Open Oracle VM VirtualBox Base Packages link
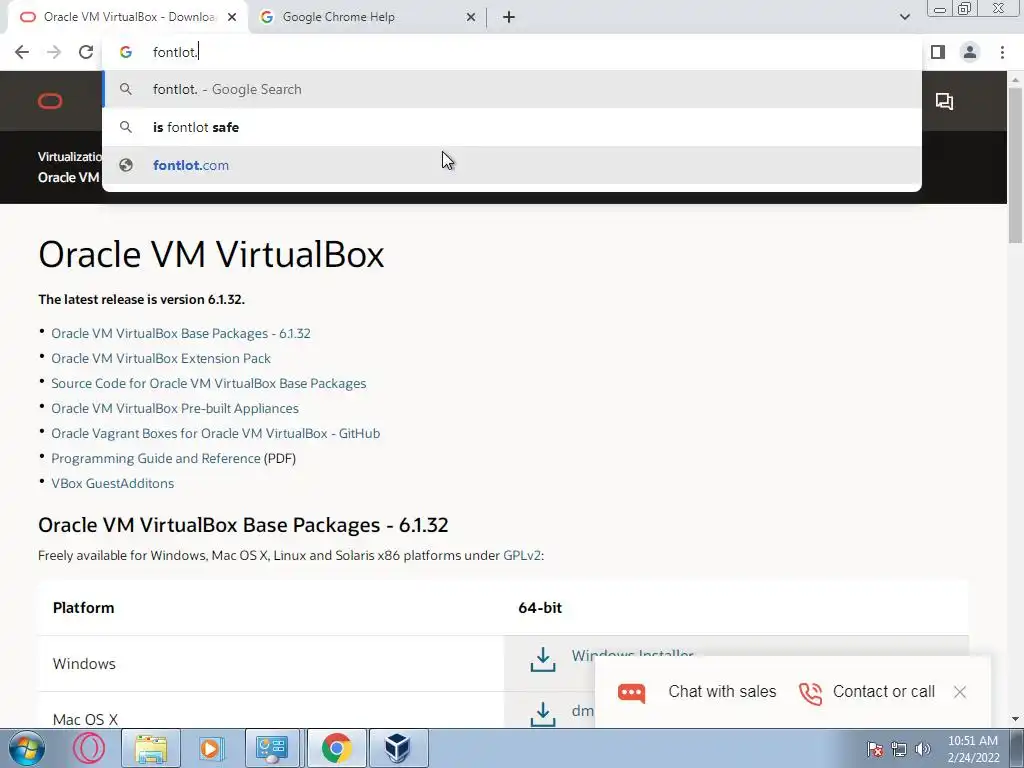1024x768 pixels. [181, 334]
